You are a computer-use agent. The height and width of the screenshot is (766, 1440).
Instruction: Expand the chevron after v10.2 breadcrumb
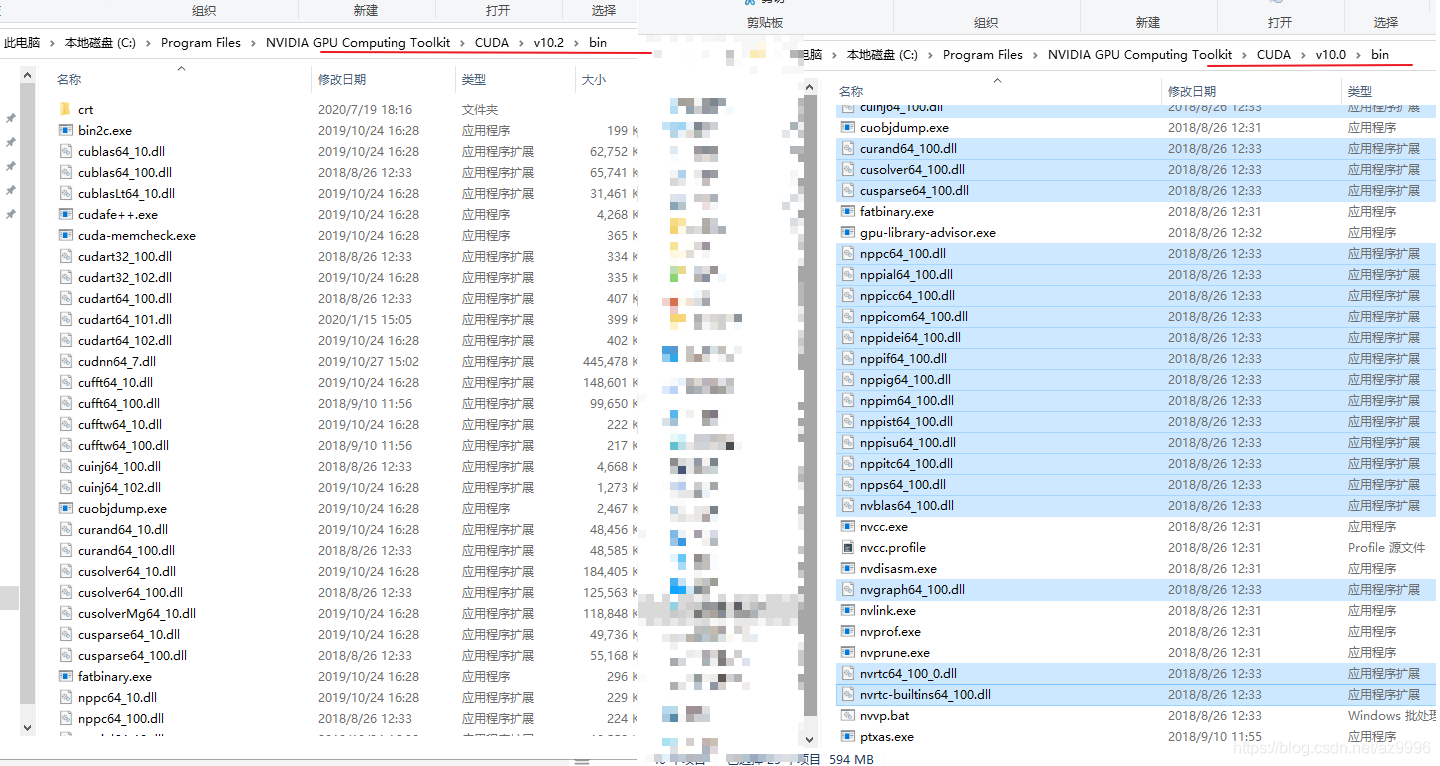(x=577, y=43)
